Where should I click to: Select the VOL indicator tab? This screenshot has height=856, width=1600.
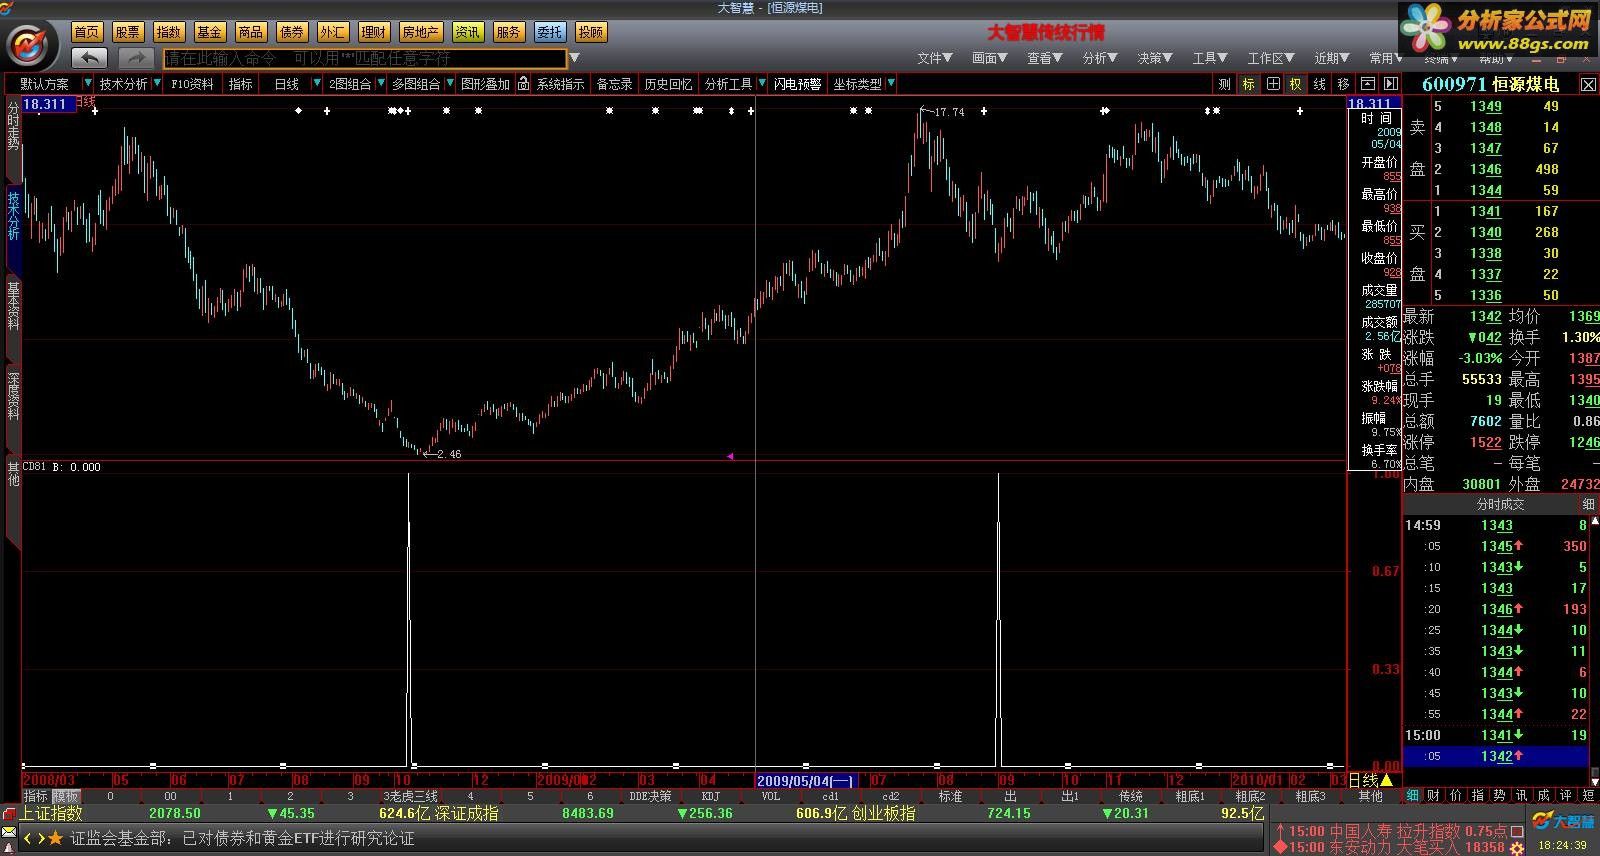coord(771,796)
